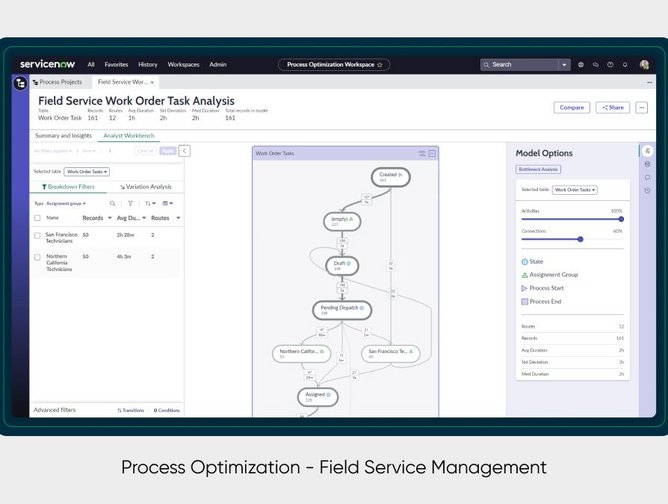Toggle Assignment Group legend option
Image resolution: width=668 pixels, height=504 pixels.
[550, 275]
